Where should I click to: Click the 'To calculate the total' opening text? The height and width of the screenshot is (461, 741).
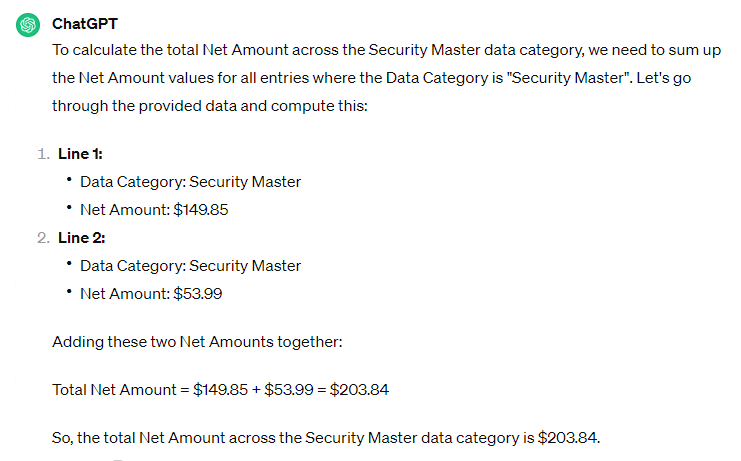[x=125, y=50]
